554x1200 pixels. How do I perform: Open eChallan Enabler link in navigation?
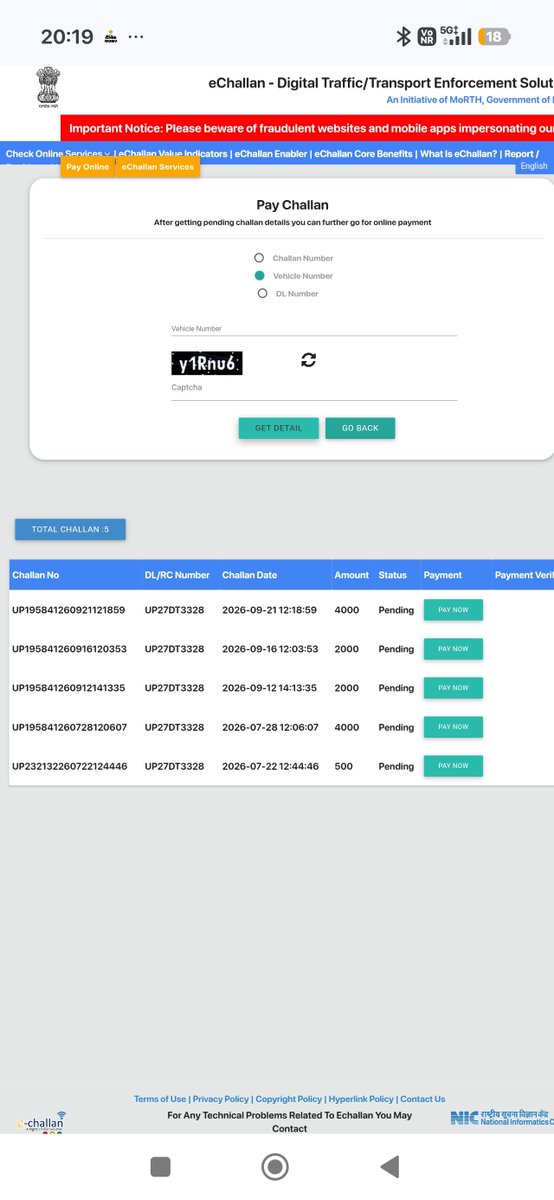point(271,154)
